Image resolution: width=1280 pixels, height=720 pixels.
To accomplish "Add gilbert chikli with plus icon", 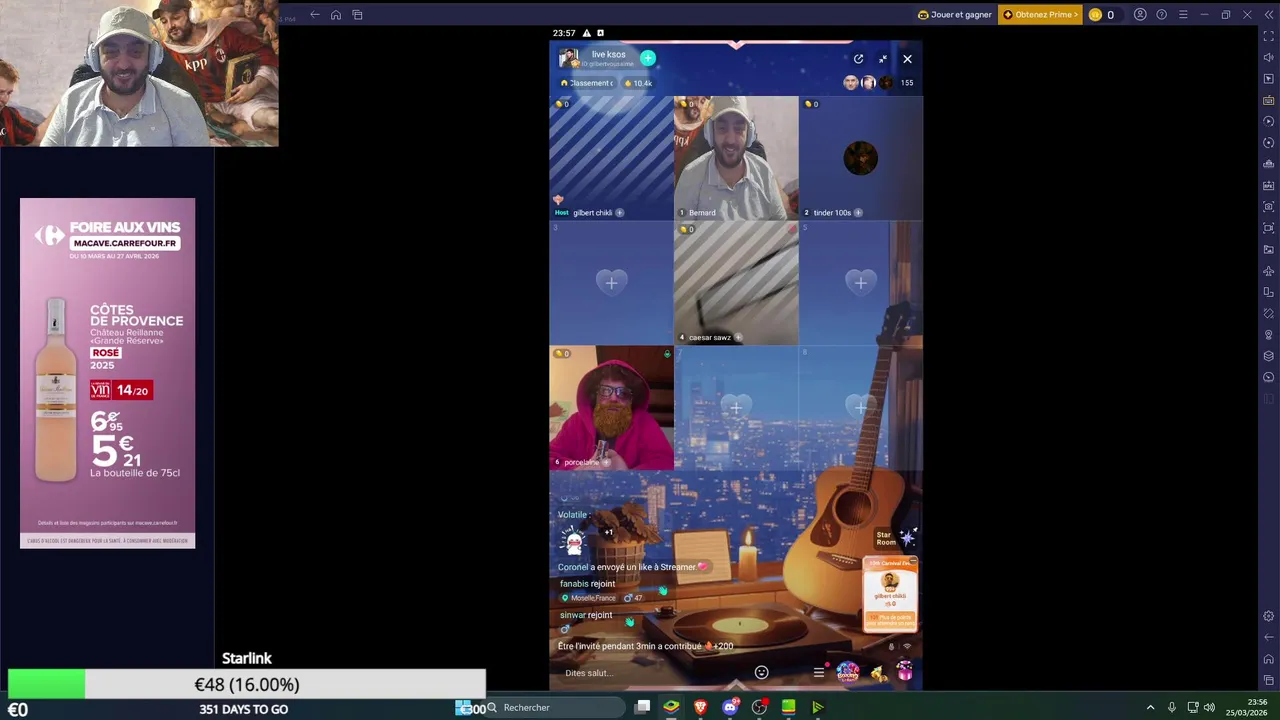I will 619,213.
